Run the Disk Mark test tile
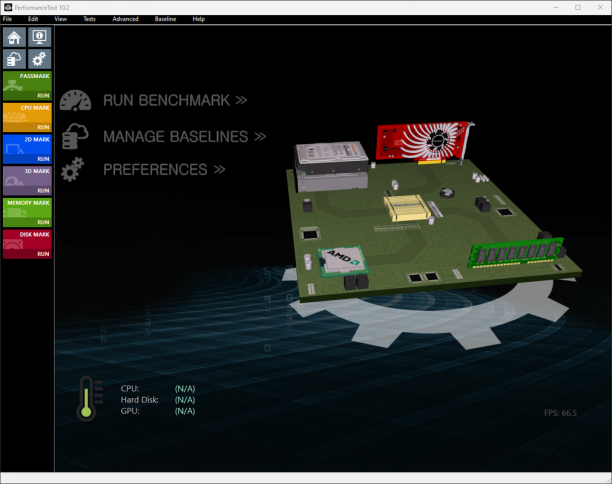This screenshot has height=484, width=612. click(27, 244)
